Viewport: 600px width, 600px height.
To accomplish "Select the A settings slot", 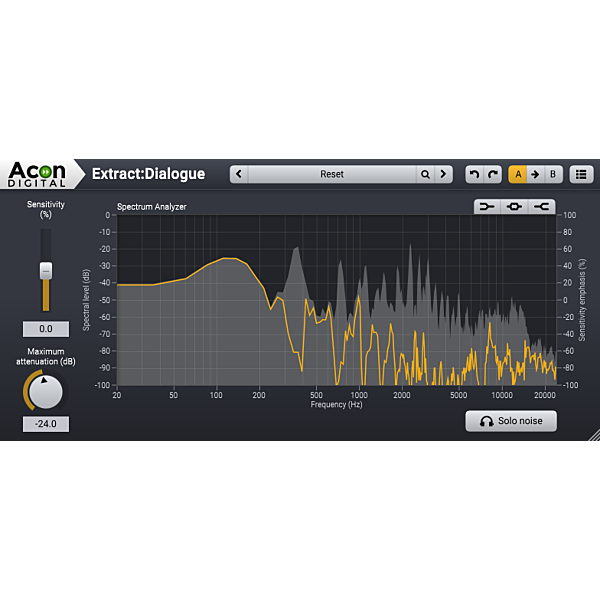I will click(x=518, y=174).
